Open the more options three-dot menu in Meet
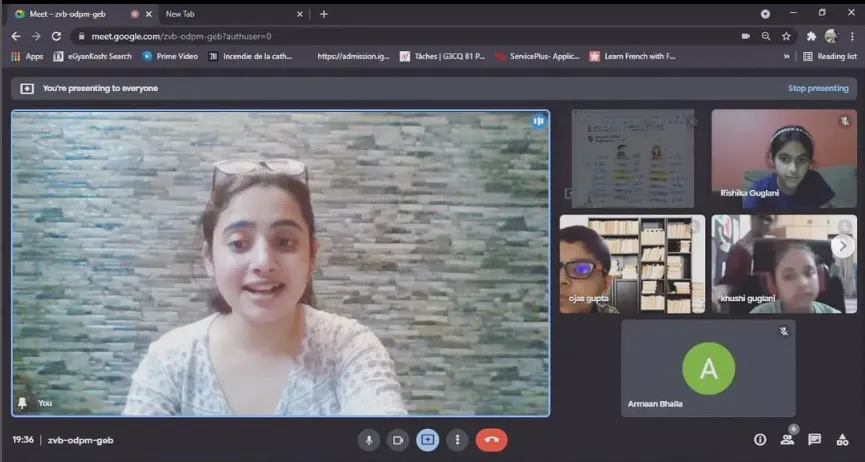865x462 pixels. pyautogui.click(x=457, y=440)
